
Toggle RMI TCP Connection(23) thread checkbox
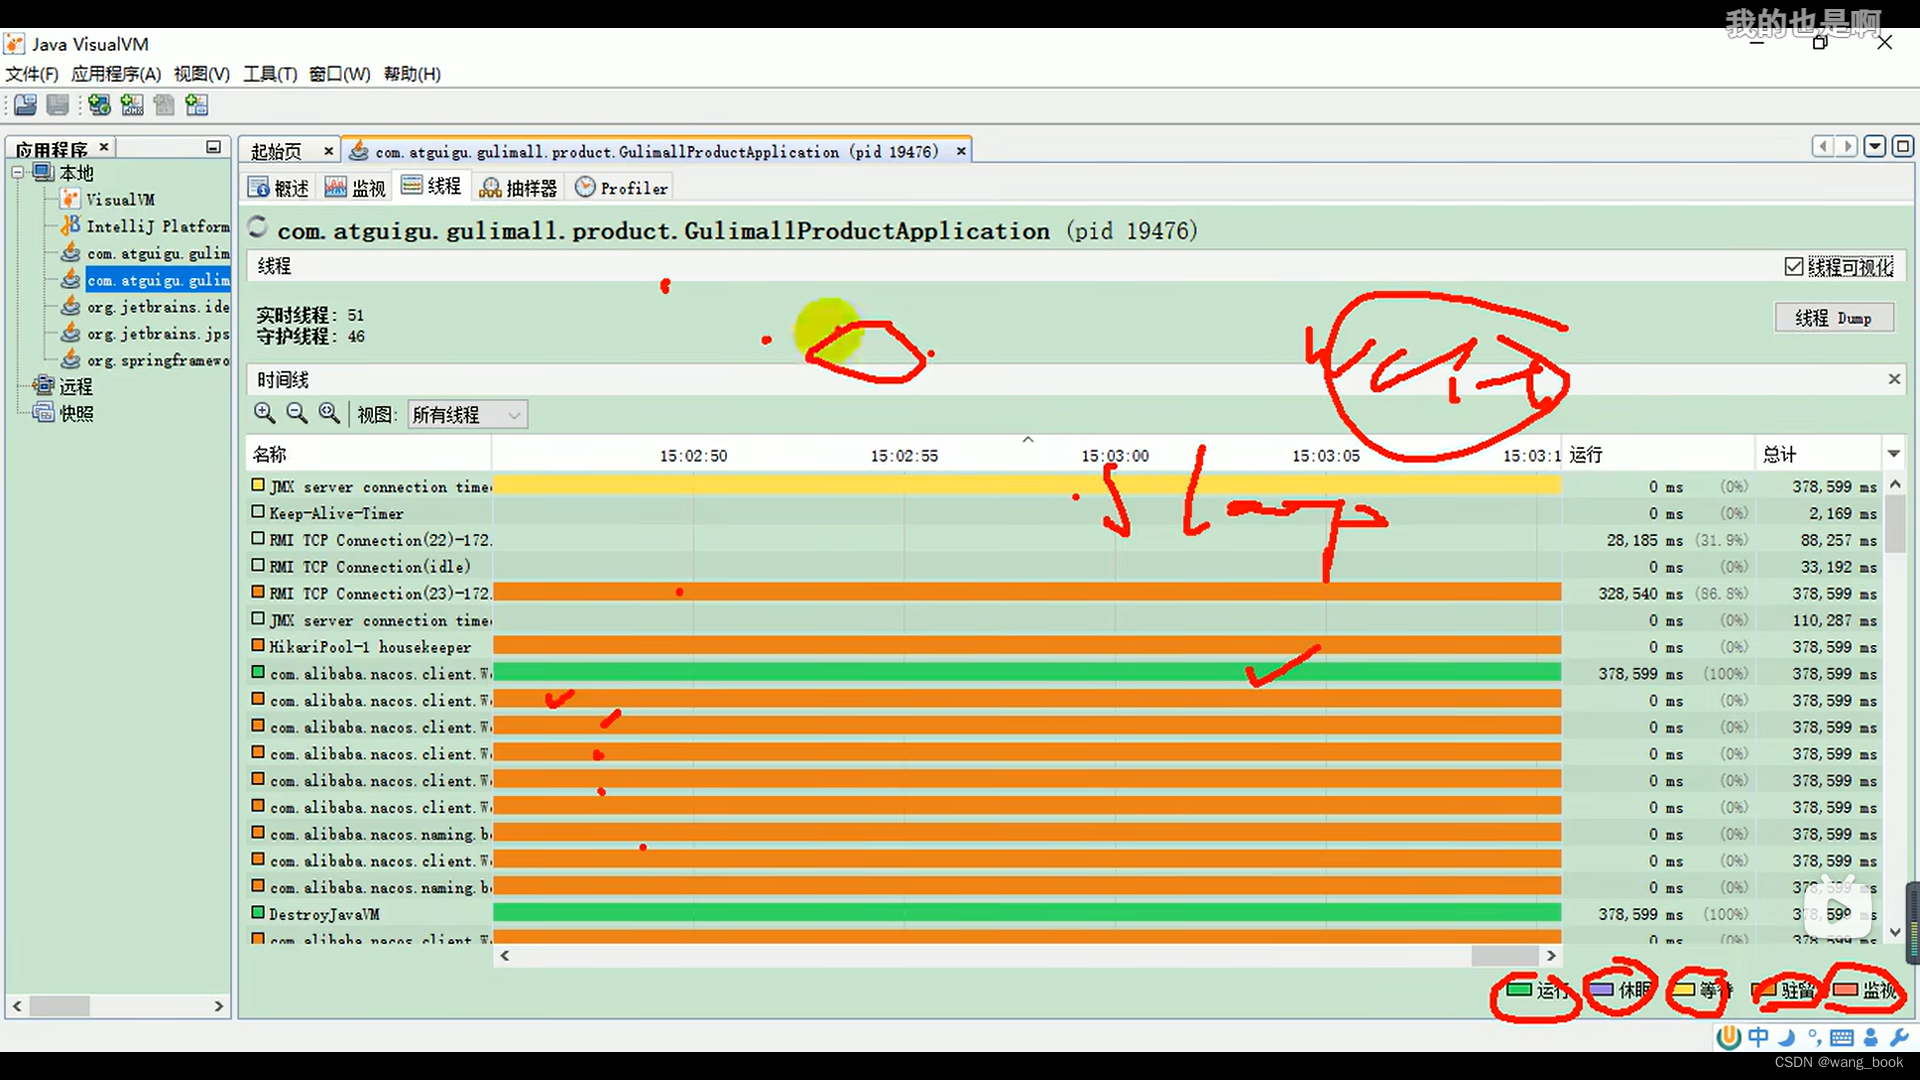(258, 592)
